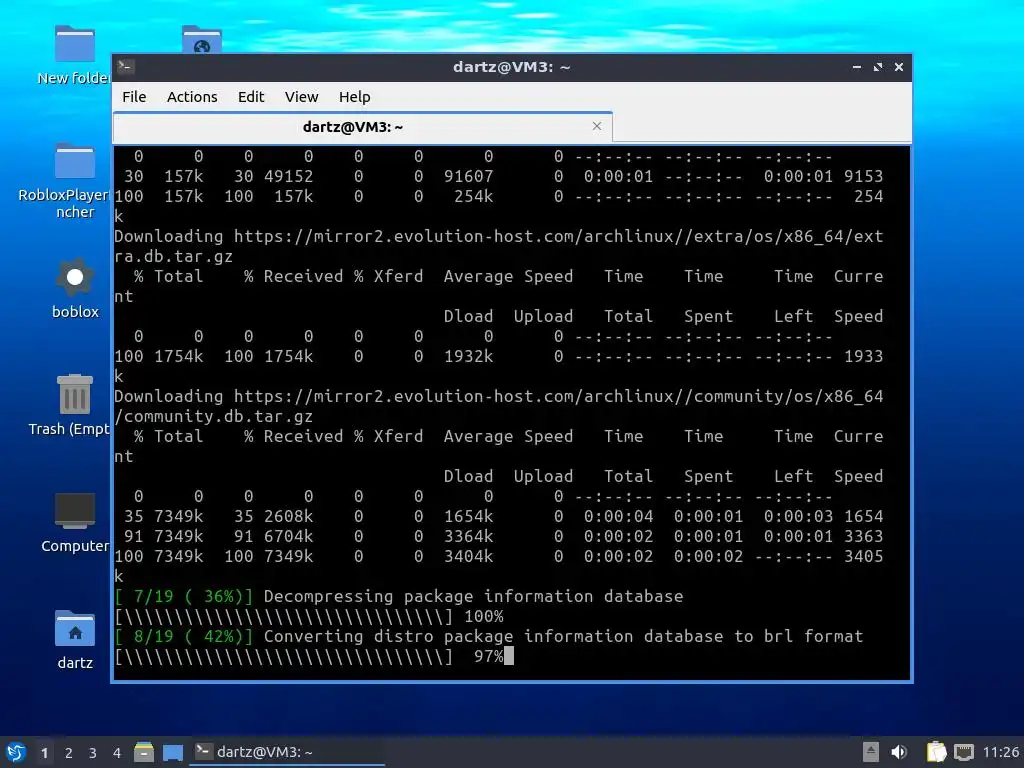Screen dimensions: 1024x768
Task: Switch to virtual desktop 2
Action: click(69, 753)
